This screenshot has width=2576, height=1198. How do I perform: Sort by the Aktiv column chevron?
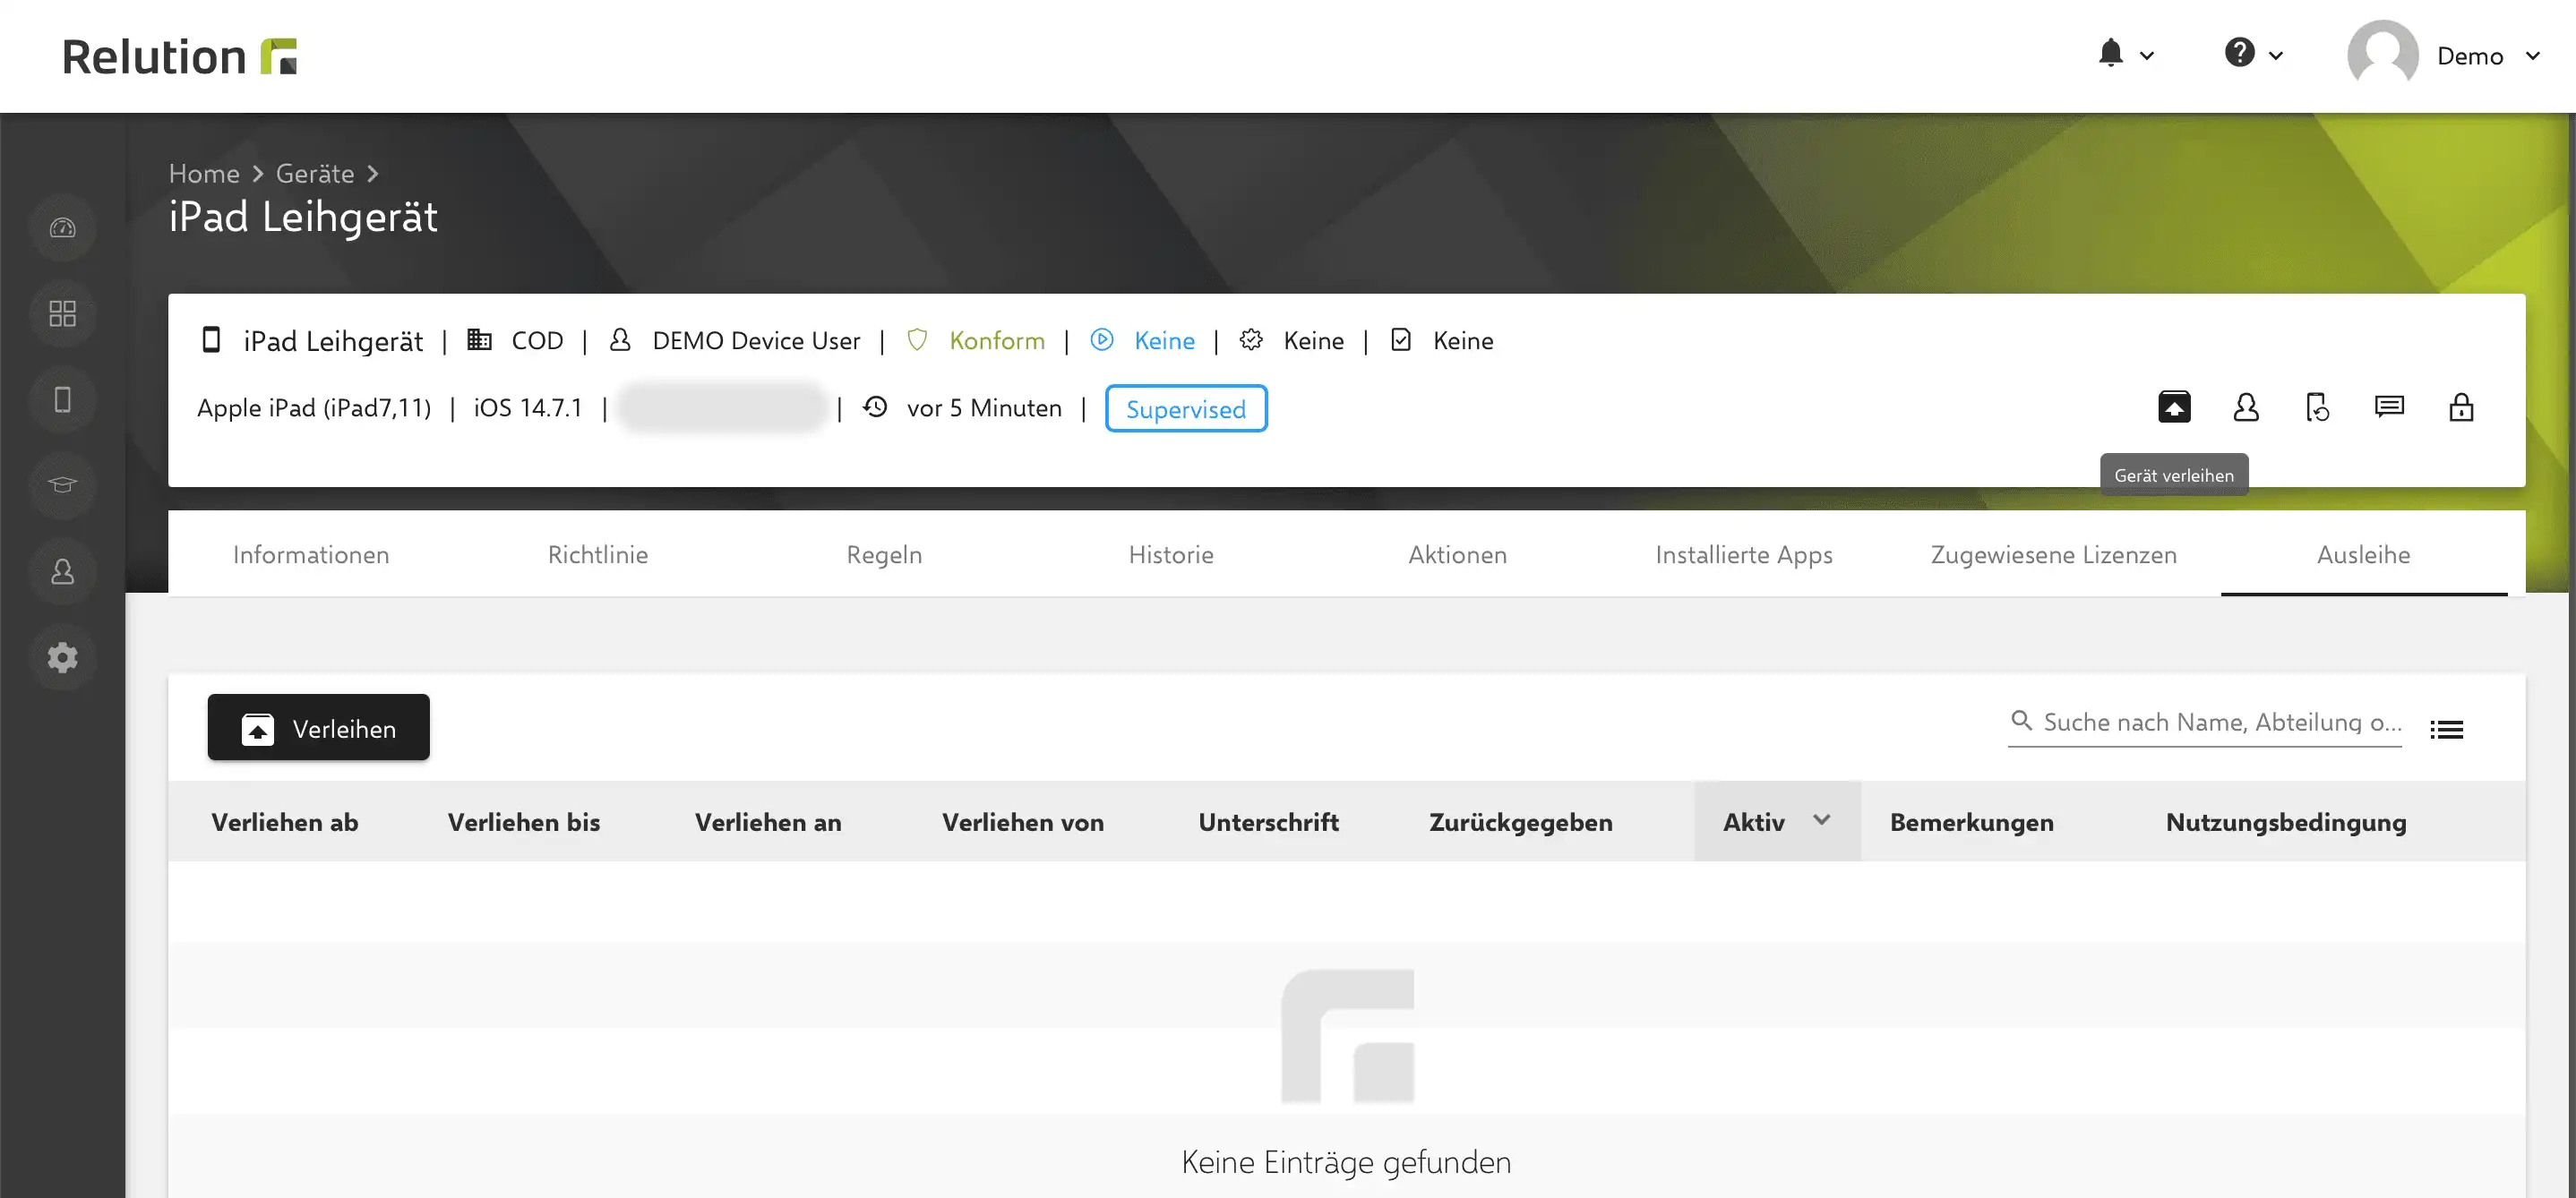[1821, 820]
